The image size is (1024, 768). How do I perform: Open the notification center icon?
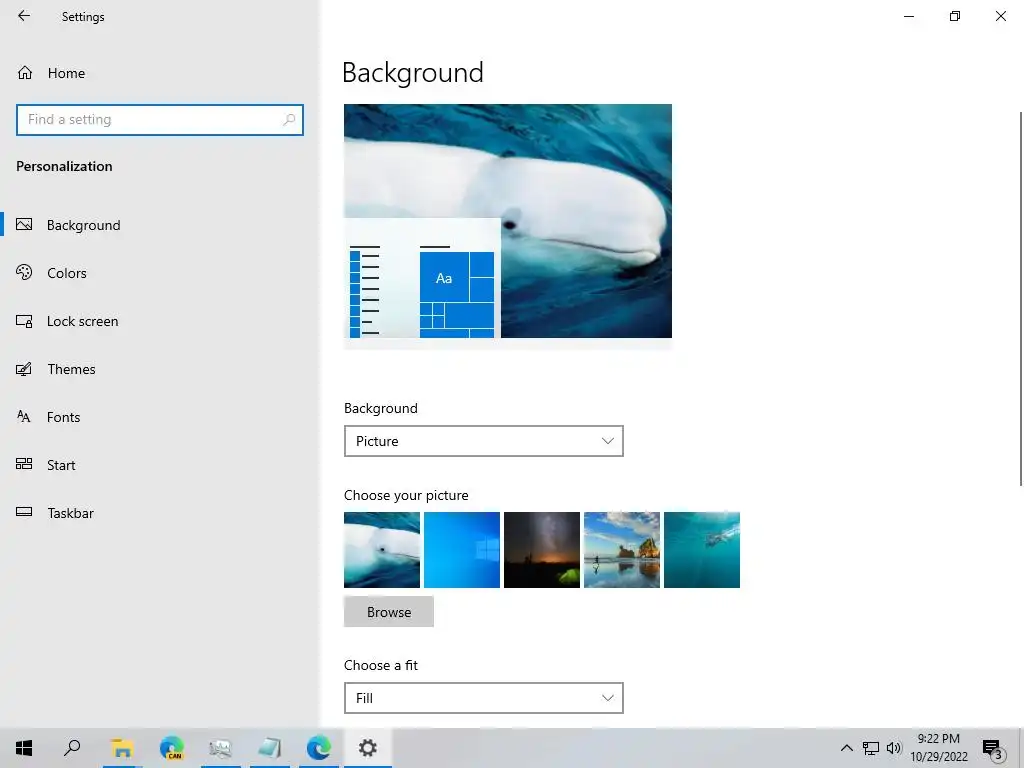993,748
